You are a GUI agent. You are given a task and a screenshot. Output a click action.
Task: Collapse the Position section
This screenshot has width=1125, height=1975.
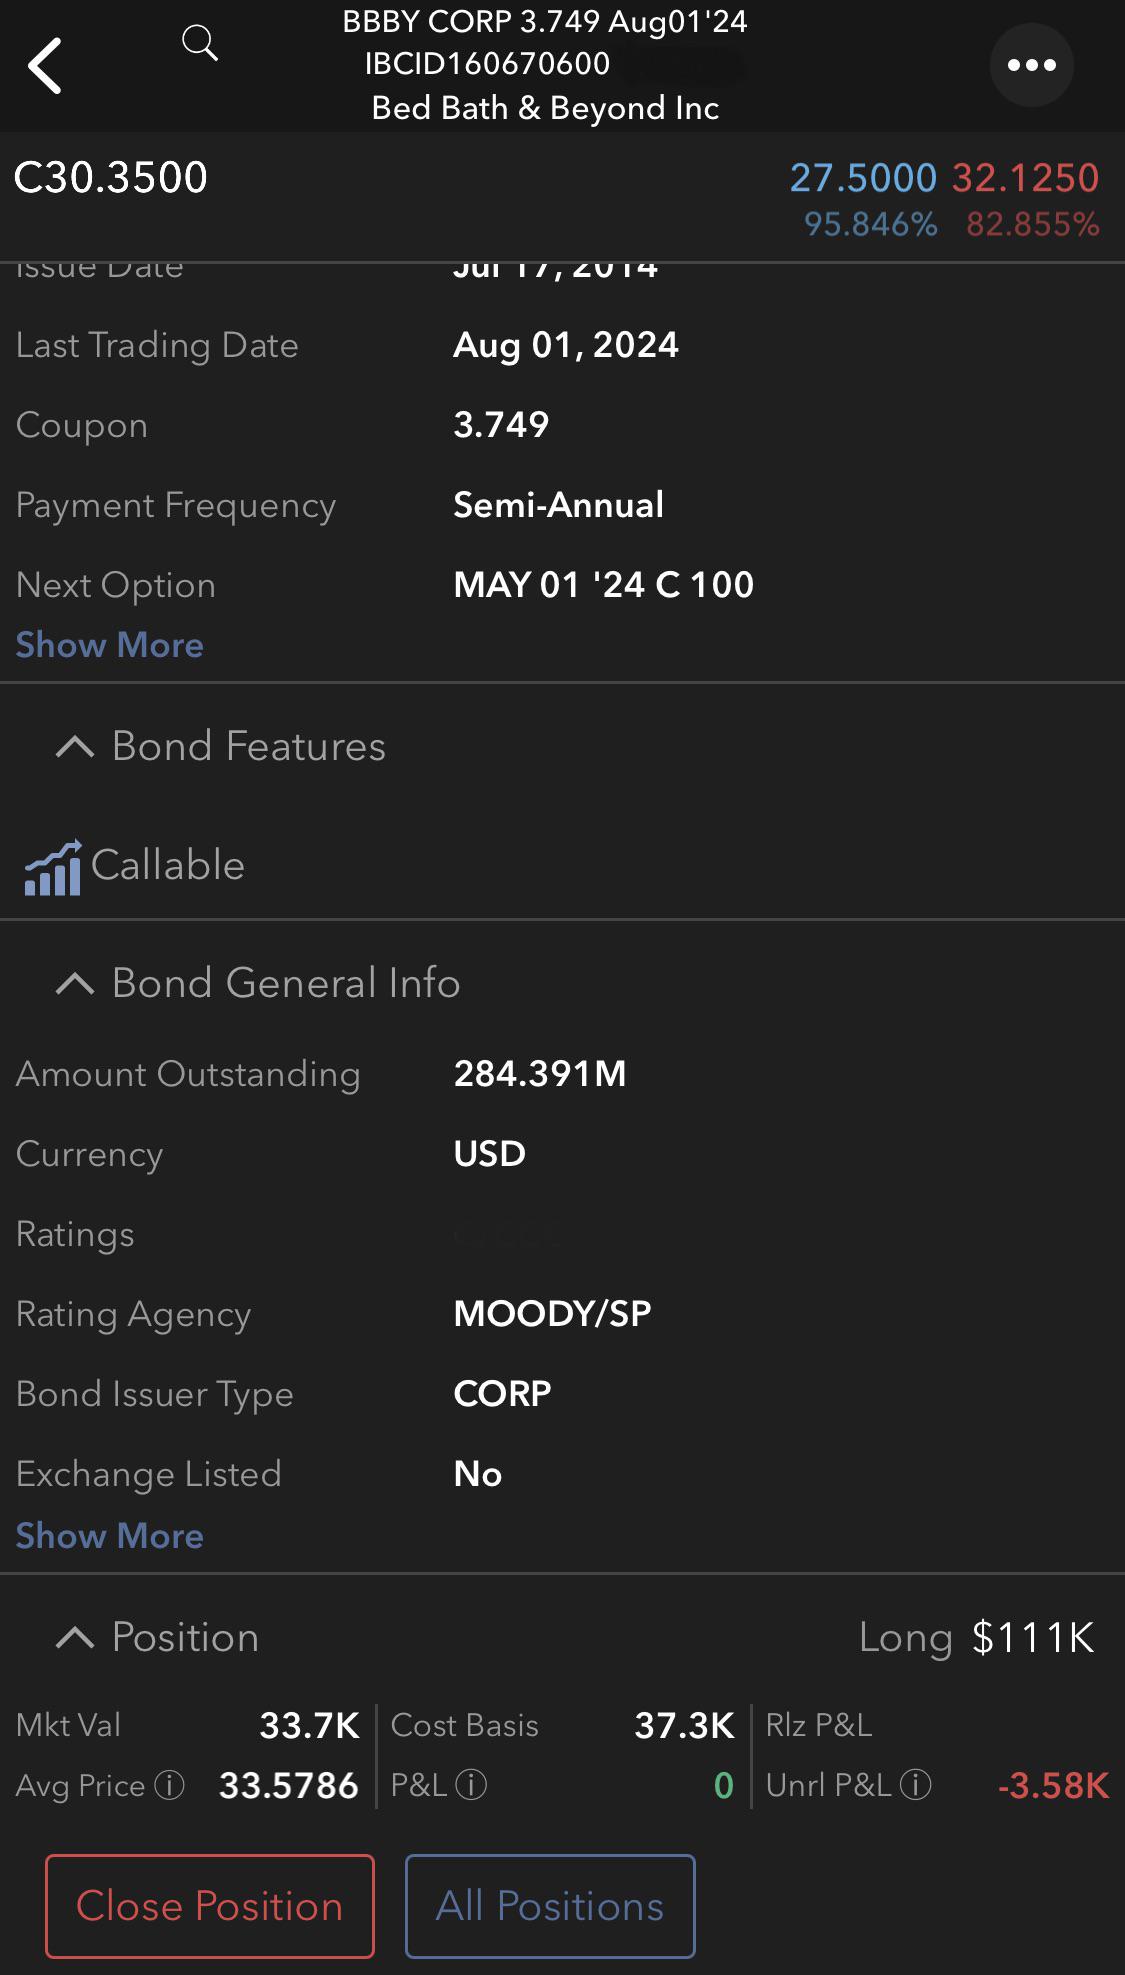pyautogui.click(x=75, y=1638)
